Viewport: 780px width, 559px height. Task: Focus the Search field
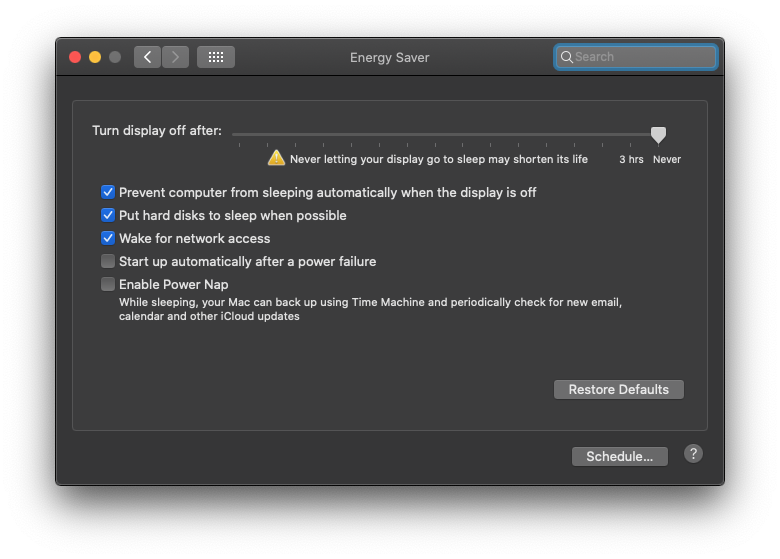(636, 57)
